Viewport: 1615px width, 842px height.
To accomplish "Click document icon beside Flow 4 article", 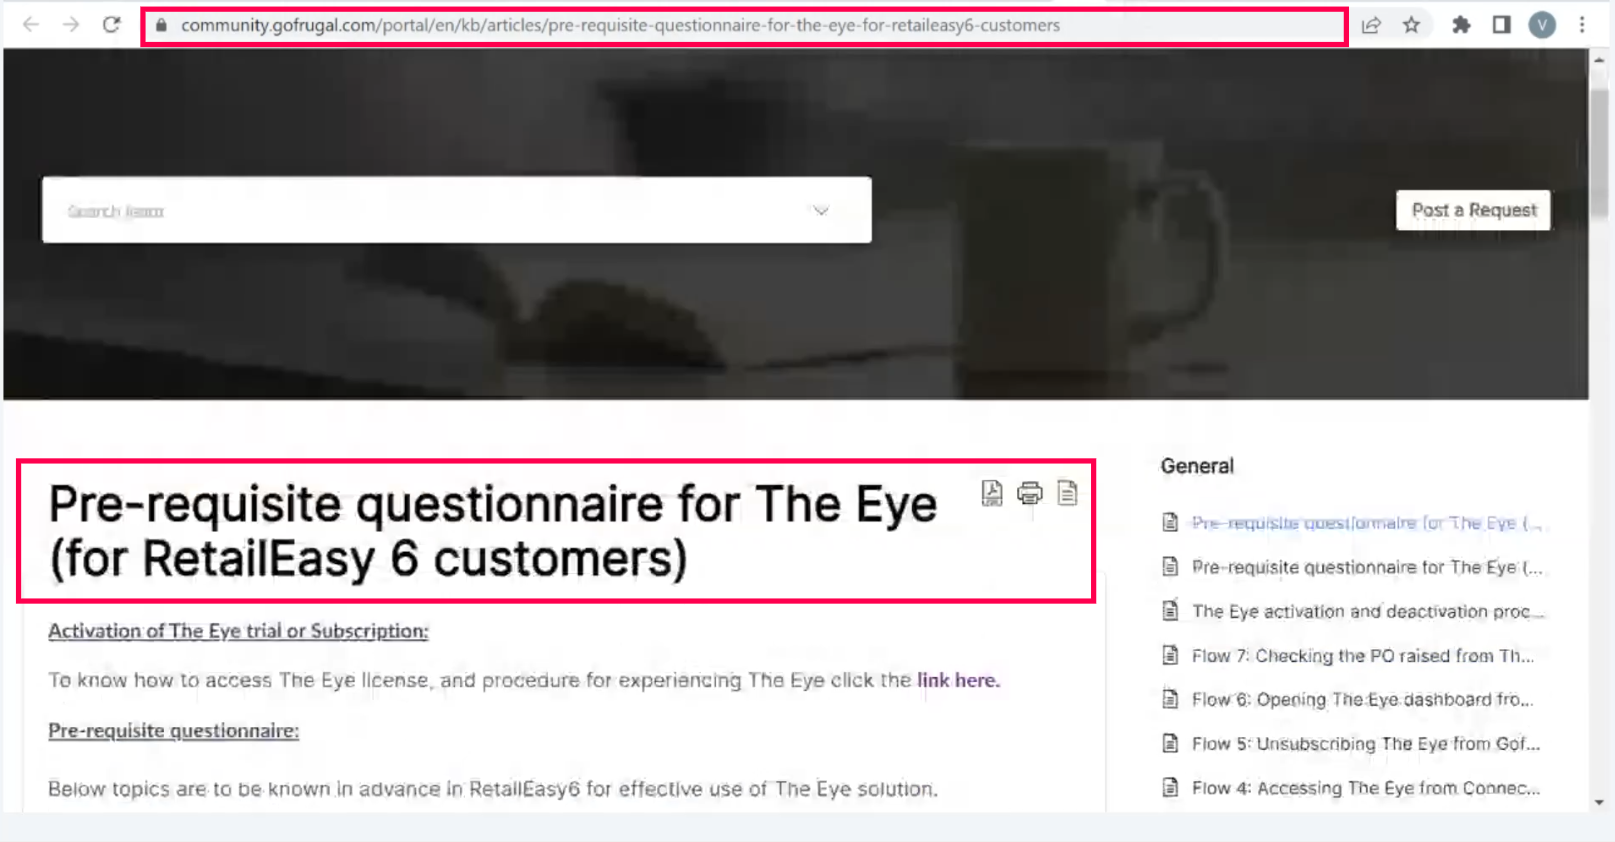I will [x=1170, y=787].
